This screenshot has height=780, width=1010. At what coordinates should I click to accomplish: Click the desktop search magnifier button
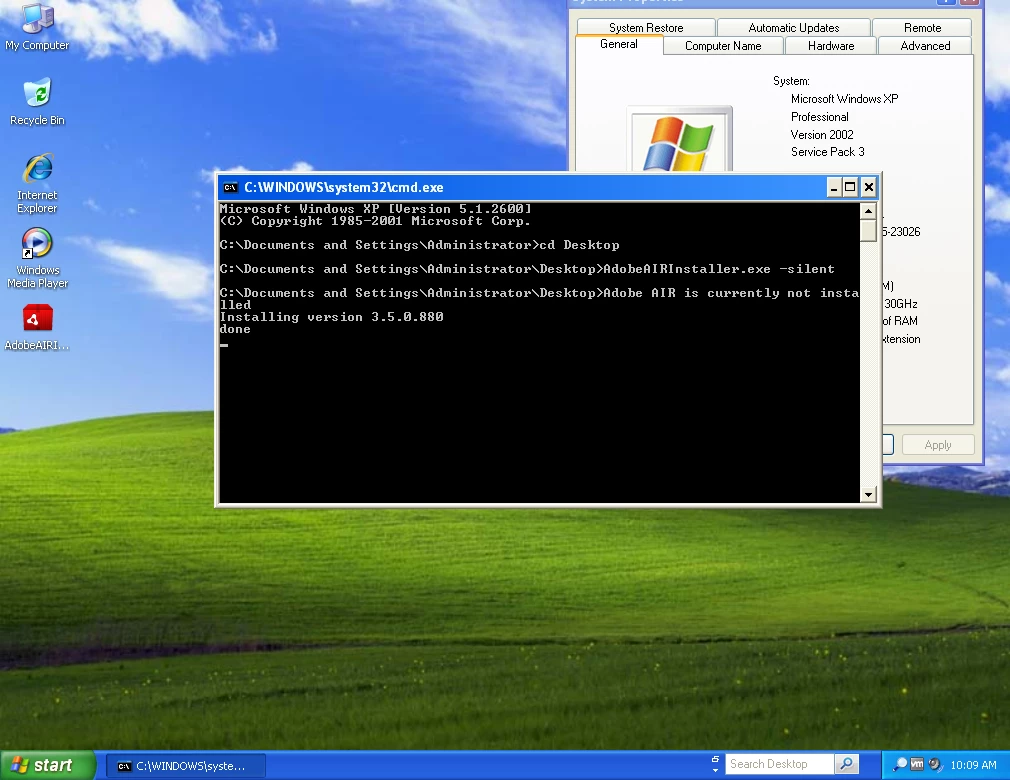(x=846, y=764)
